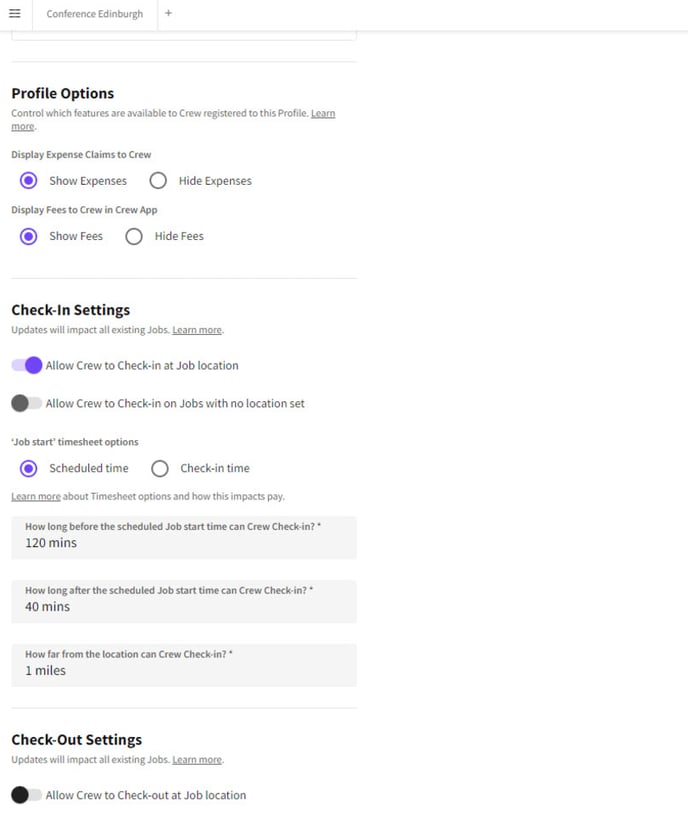The image size is (688, 820).
Task: Click the Check-In Settings heading
Action: point(71,311)
